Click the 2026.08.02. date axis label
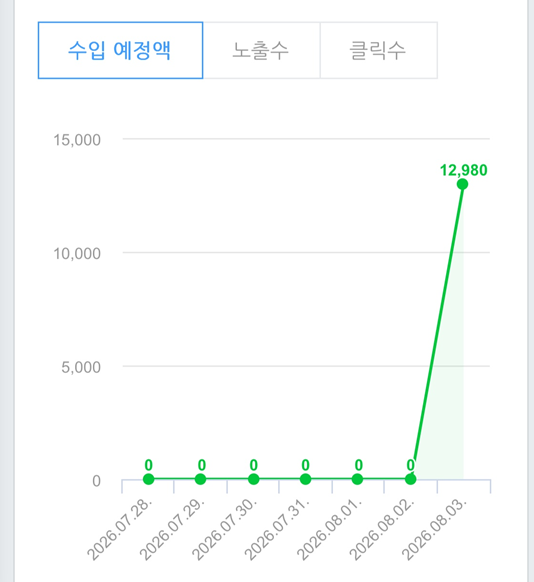Image resolution: width=534 pixels, height=582 pixels. click(382, 529)
